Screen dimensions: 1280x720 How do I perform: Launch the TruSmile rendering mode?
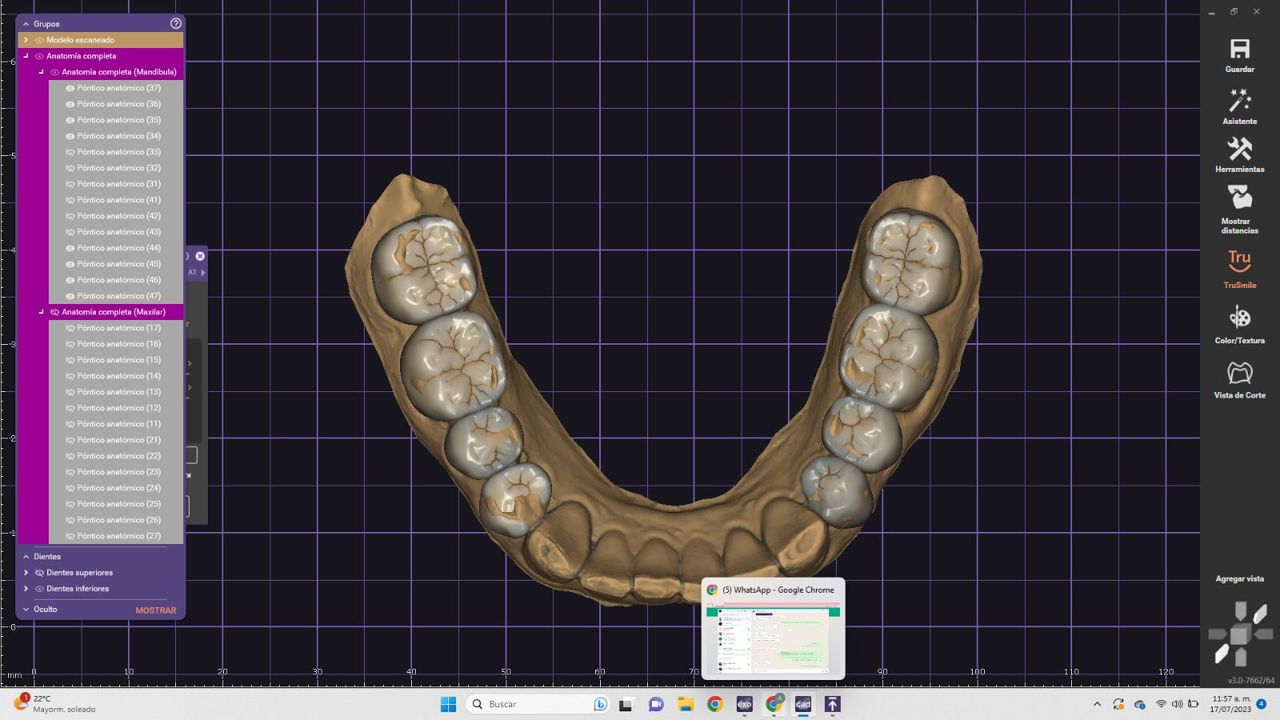pos(1239,262)
